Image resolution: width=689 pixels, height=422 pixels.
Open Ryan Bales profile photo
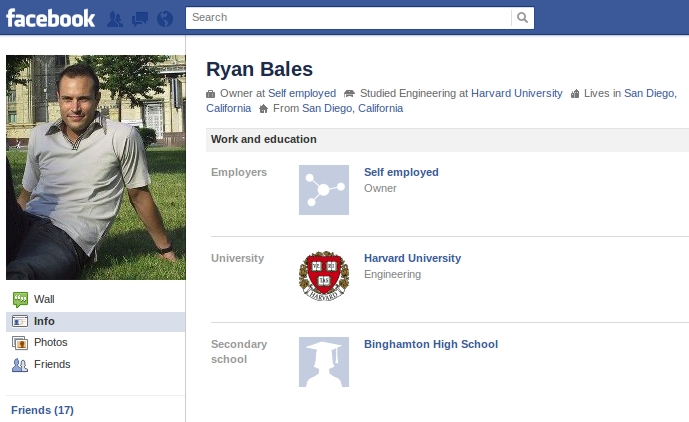96,167
